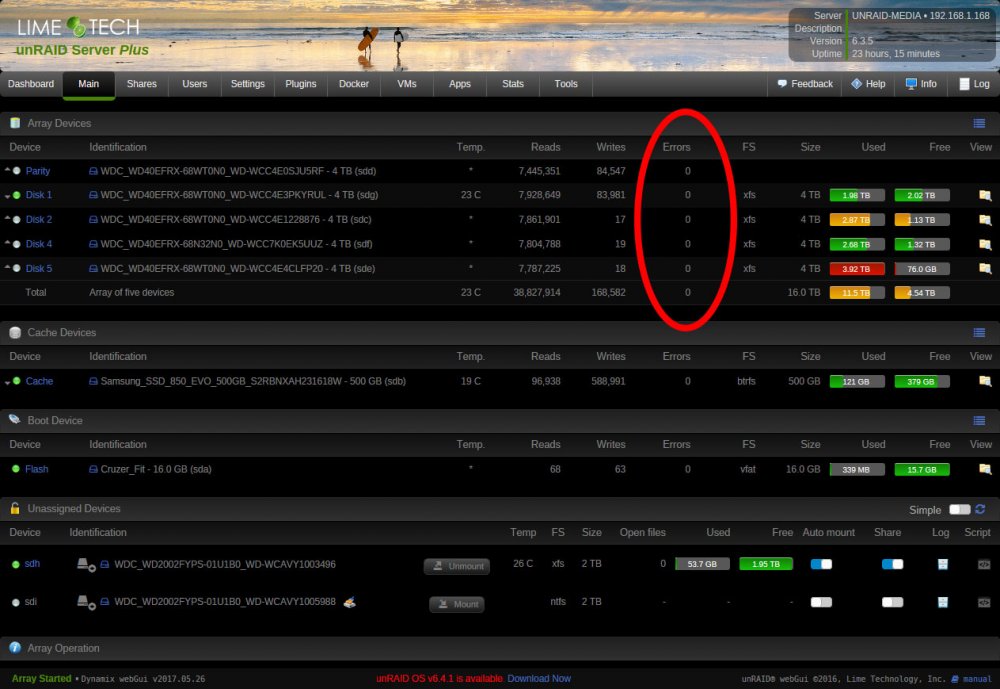1000x689 pixels.
Task: Click the Cache free-space bar 379 GB
Action: coord(922,382)
